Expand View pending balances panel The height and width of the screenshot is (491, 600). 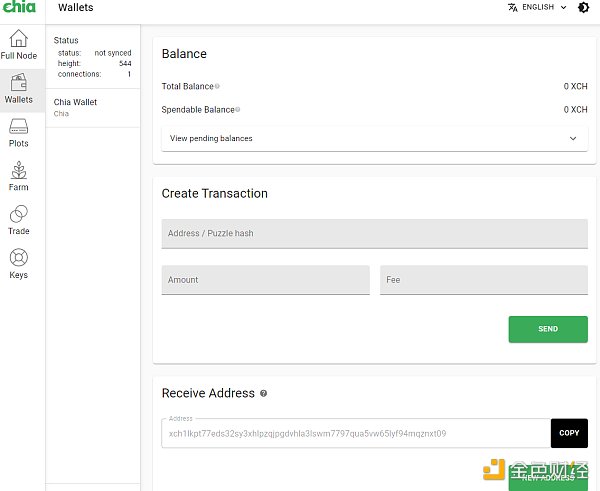pos(370,138)
